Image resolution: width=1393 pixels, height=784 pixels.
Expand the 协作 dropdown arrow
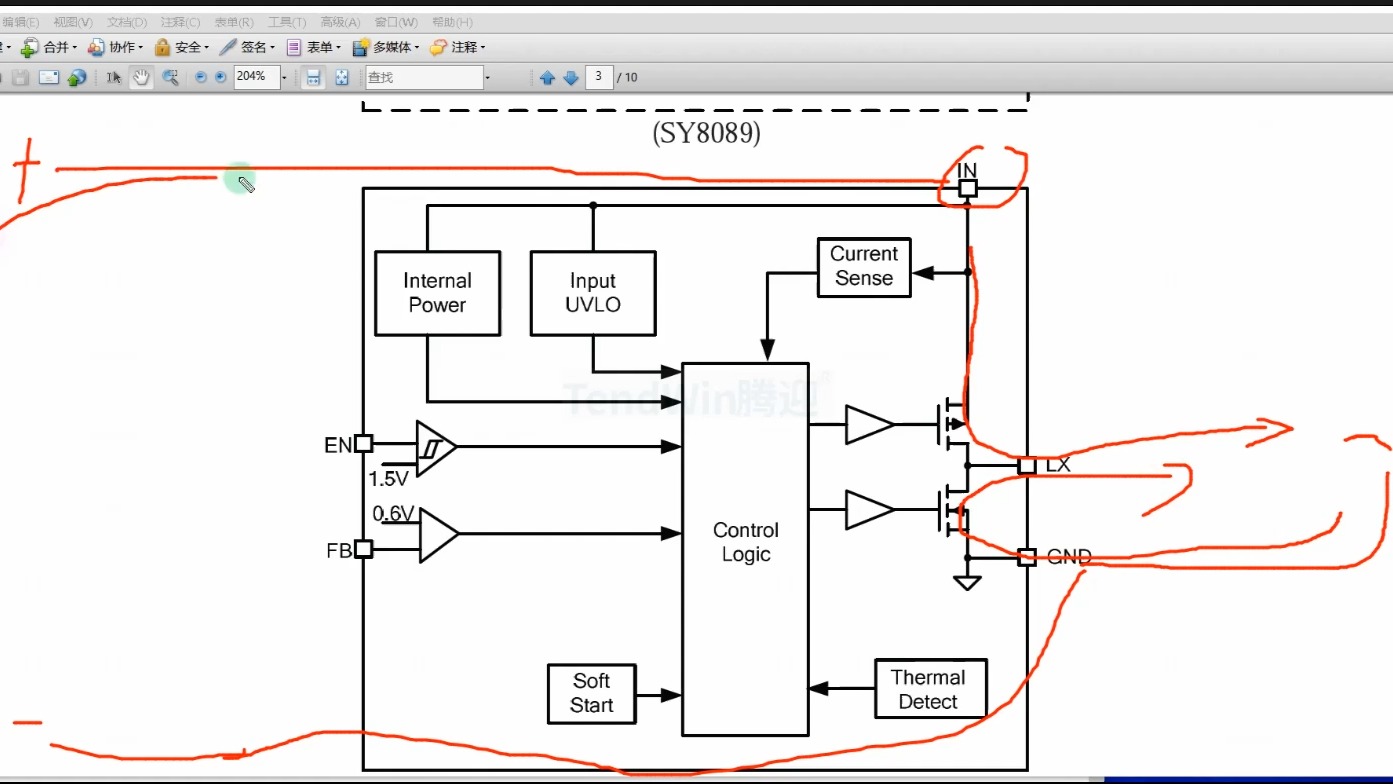click(141, 47)
